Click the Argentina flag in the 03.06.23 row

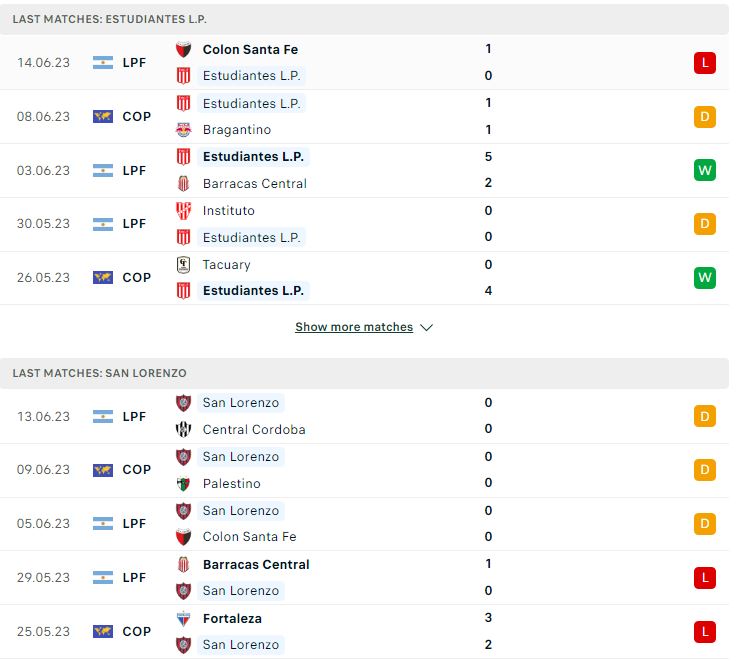[x=103, y=170]
